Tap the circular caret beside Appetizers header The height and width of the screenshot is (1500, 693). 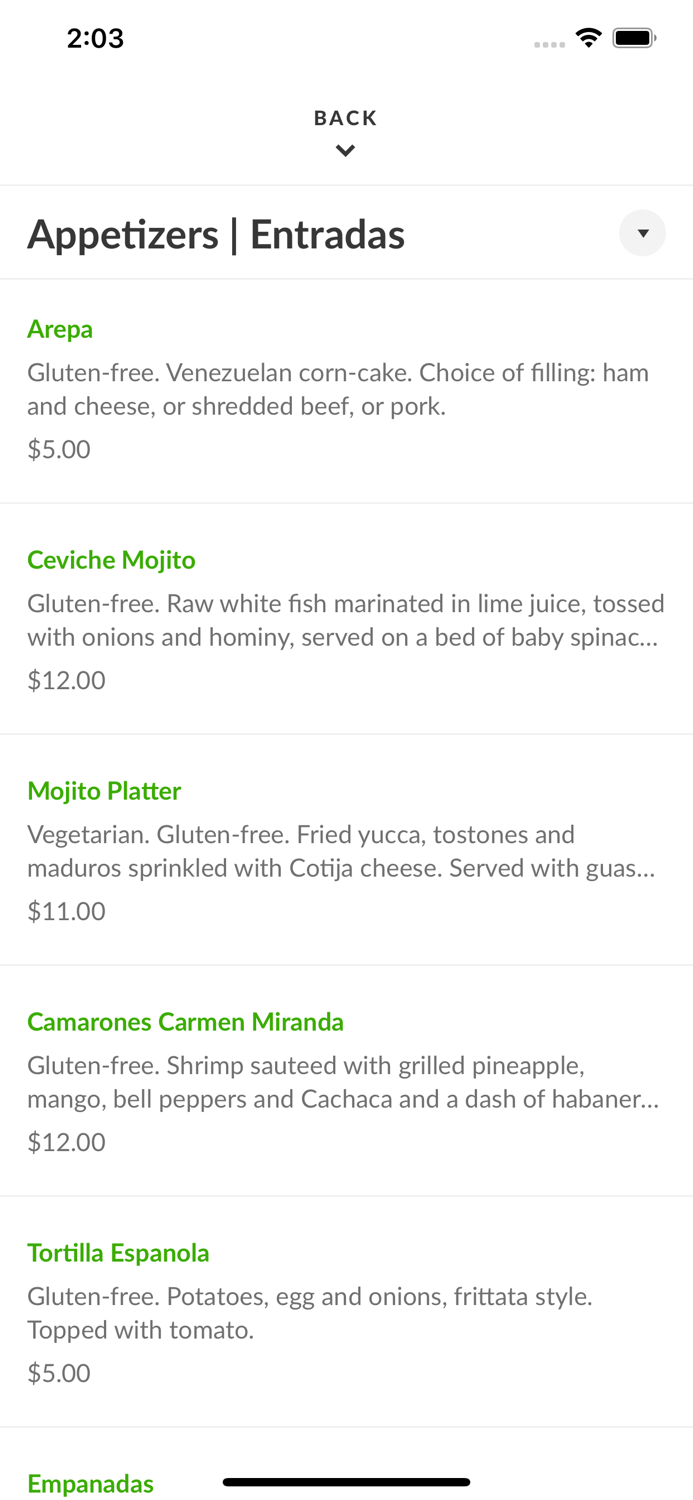(643, 233)
